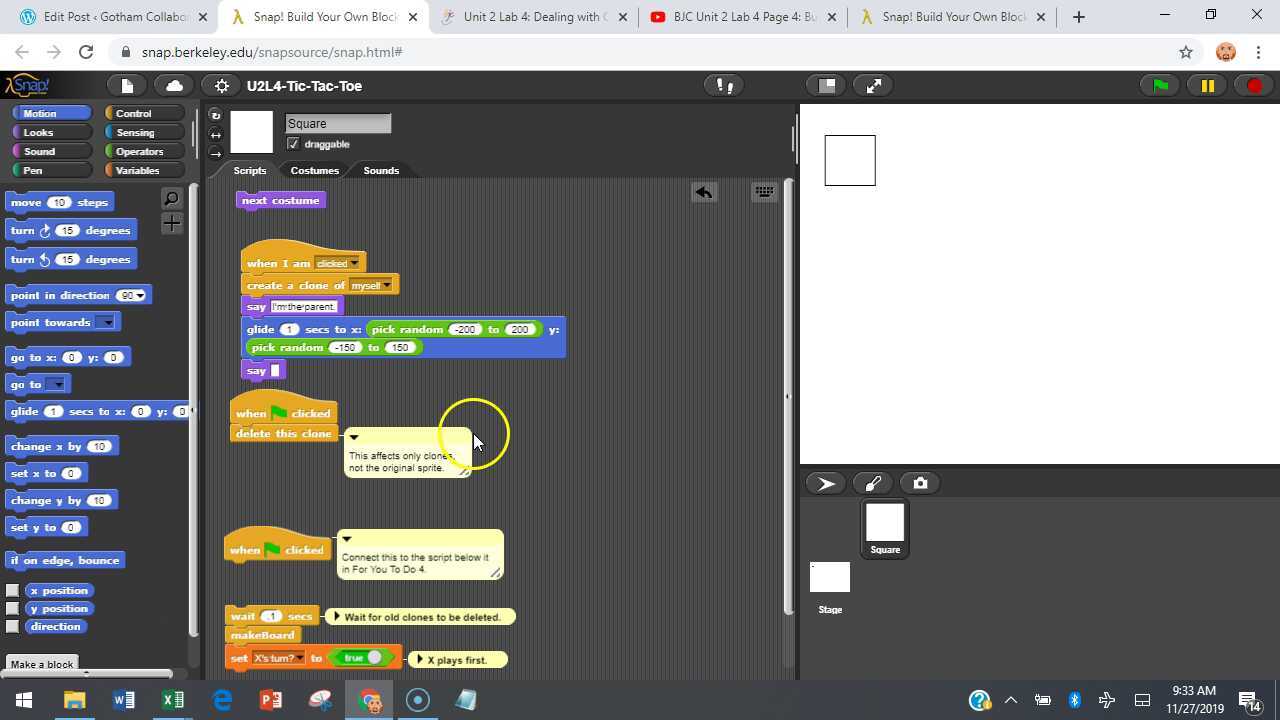
Task: Open the Snap! settings gear menu
Action: pyautogui.click(x=222, y=85)
